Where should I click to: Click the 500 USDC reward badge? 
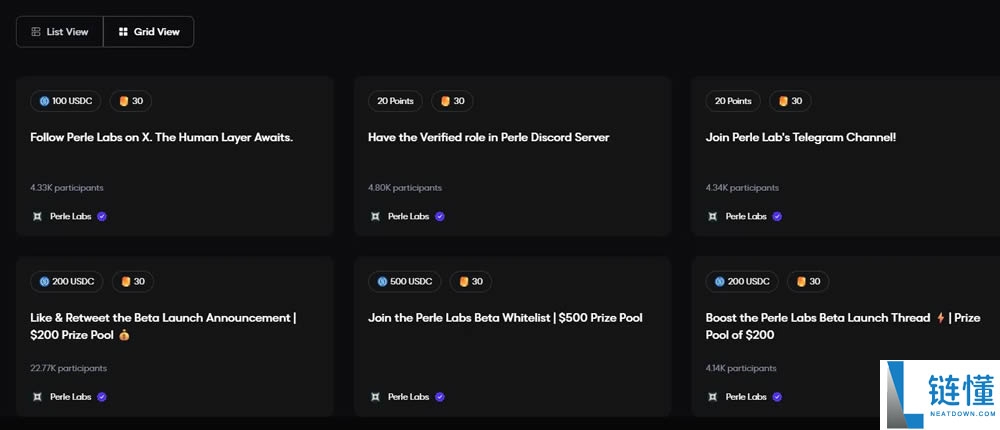click(x=404, y=281)
